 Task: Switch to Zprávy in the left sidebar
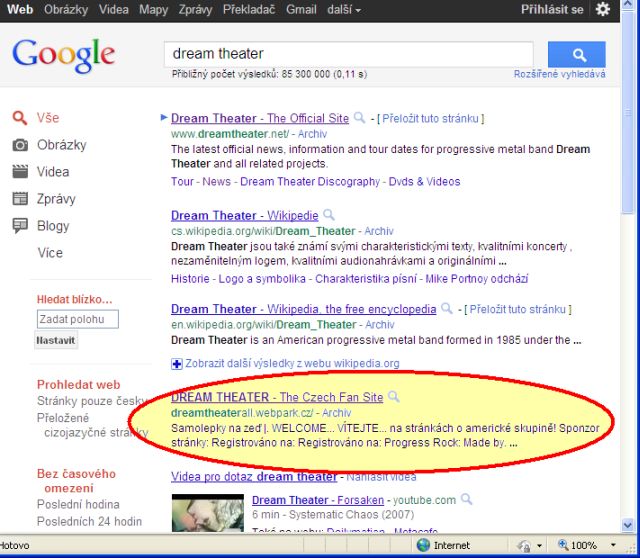click(x=55, y=198)
